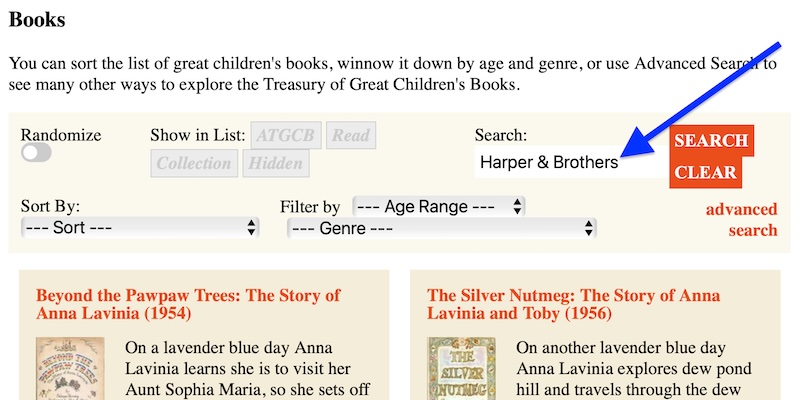800x400 pixels.
Task: Expand the Age Range dropdown
Action: point(439,207)
